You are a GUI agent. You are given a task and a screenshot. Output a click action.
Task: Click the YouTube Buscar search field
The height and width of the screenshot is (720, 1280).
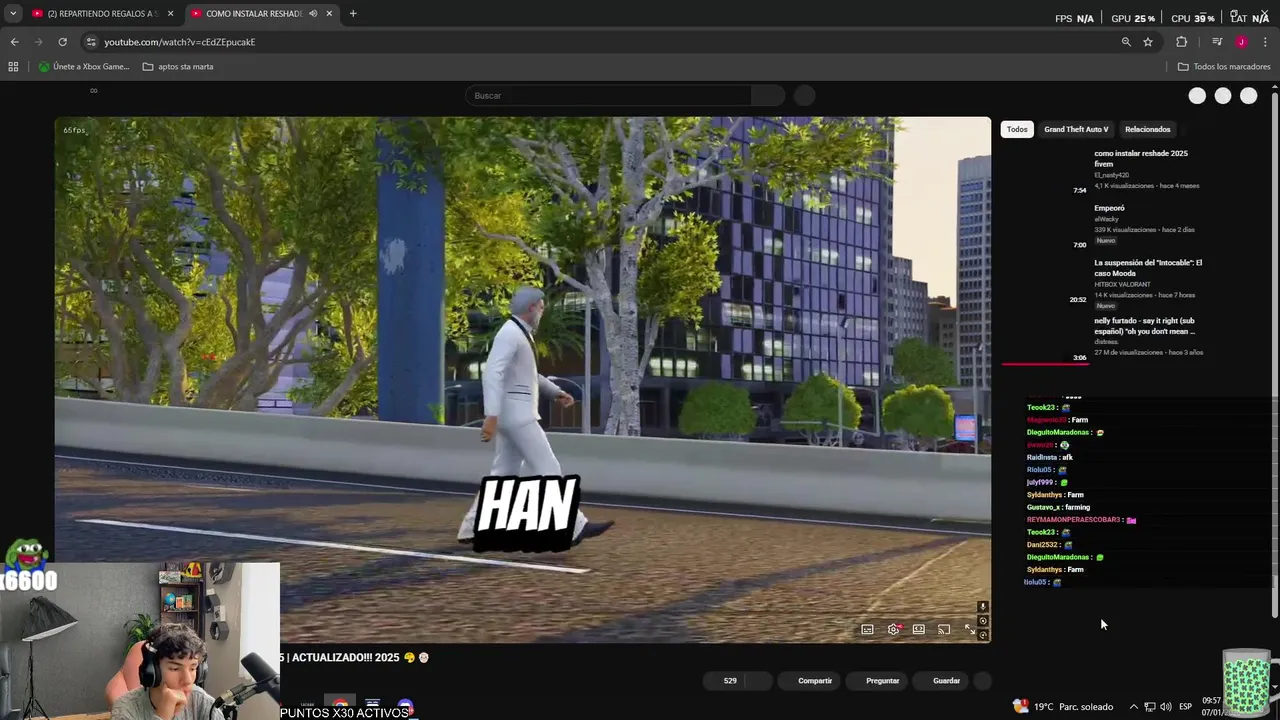click(x=608, y=96)
